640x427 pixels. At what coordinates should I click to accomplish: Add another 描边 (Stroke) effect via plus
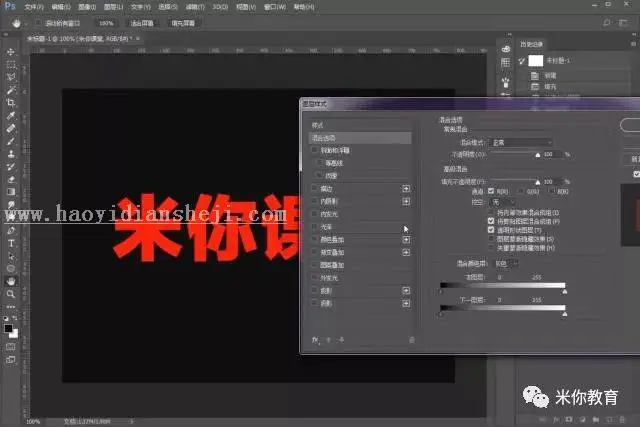406,189
